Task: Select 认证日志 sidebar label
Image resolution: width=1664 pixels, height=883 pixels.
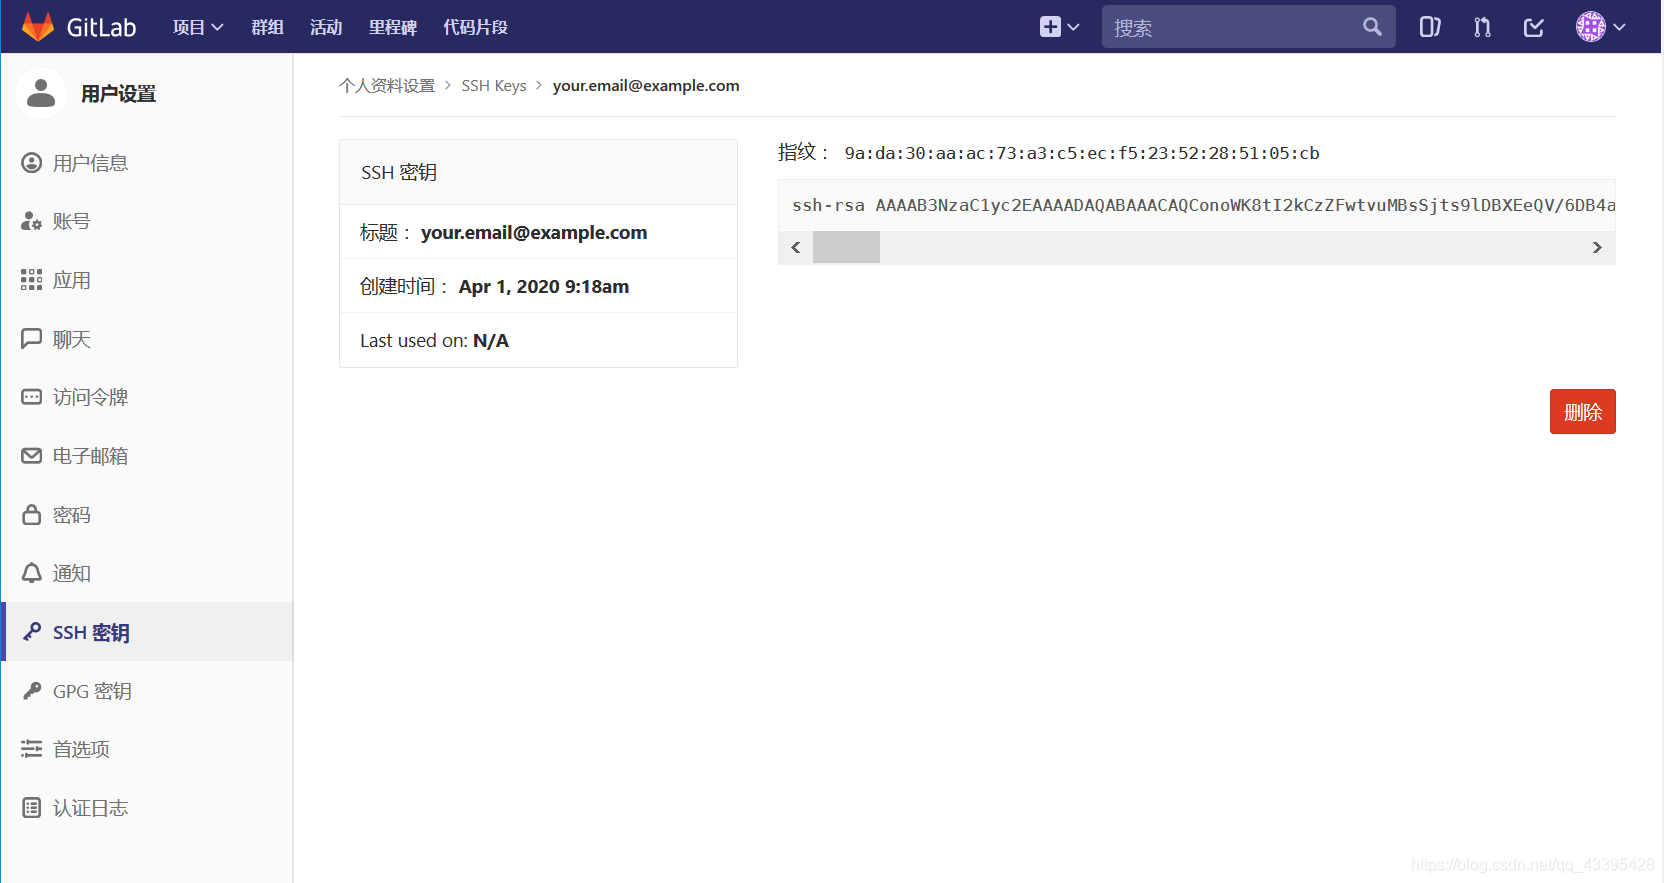Action: (x=91, y=808)
